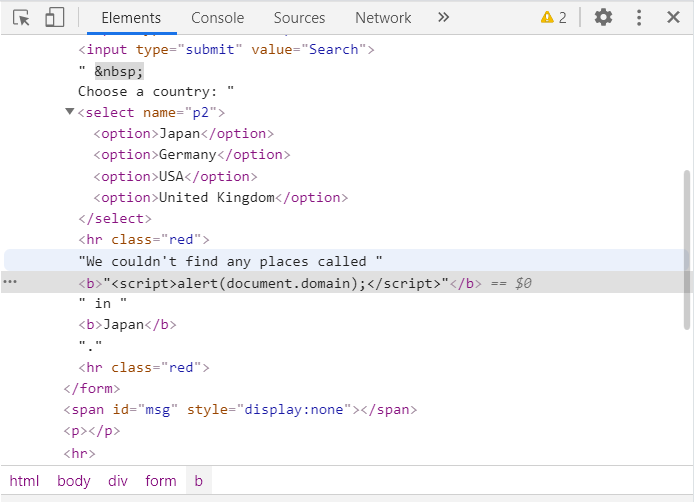Jump to div in the breadcrumb
Screen dimensions: 694x502
click(118, 481)
